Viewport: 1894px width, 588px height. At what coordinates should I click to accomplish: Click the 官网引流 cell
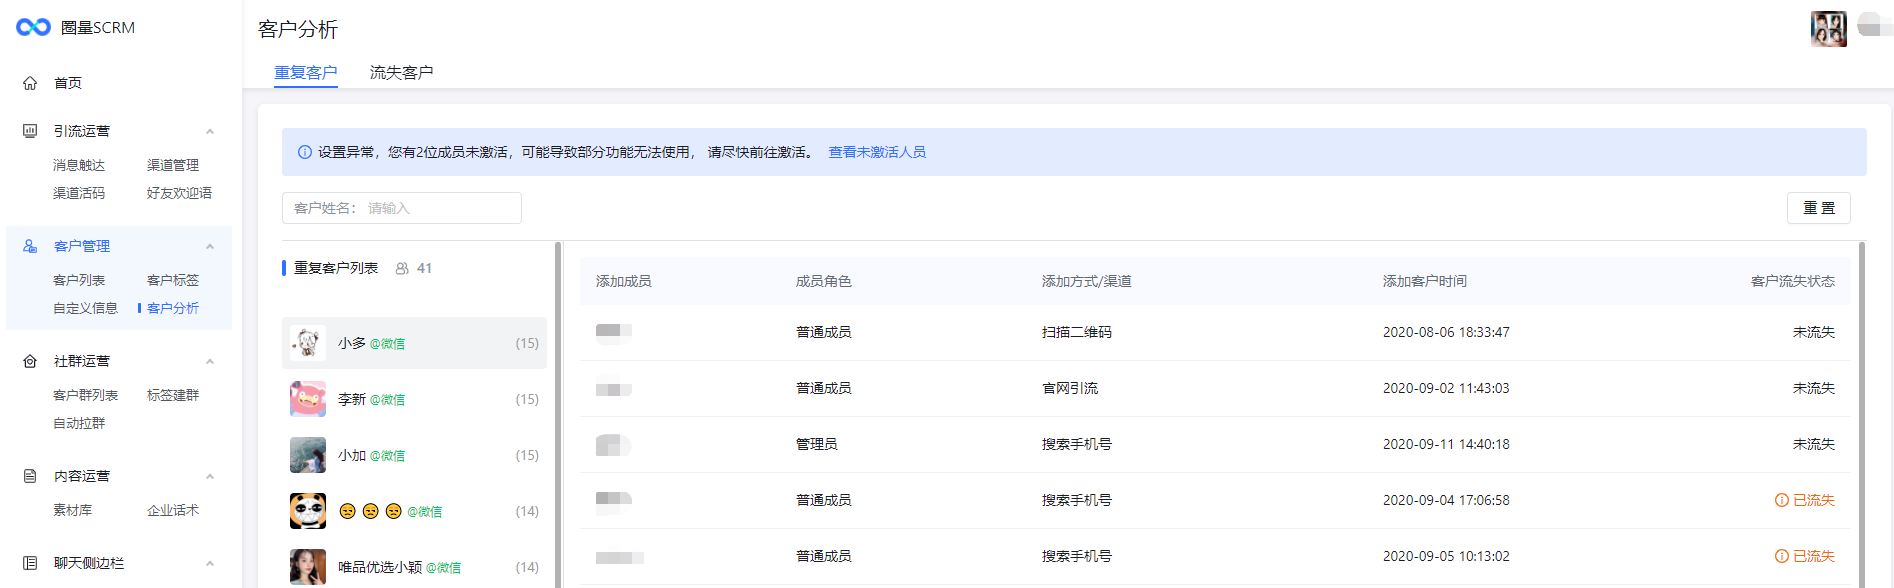click(1070, 388)
